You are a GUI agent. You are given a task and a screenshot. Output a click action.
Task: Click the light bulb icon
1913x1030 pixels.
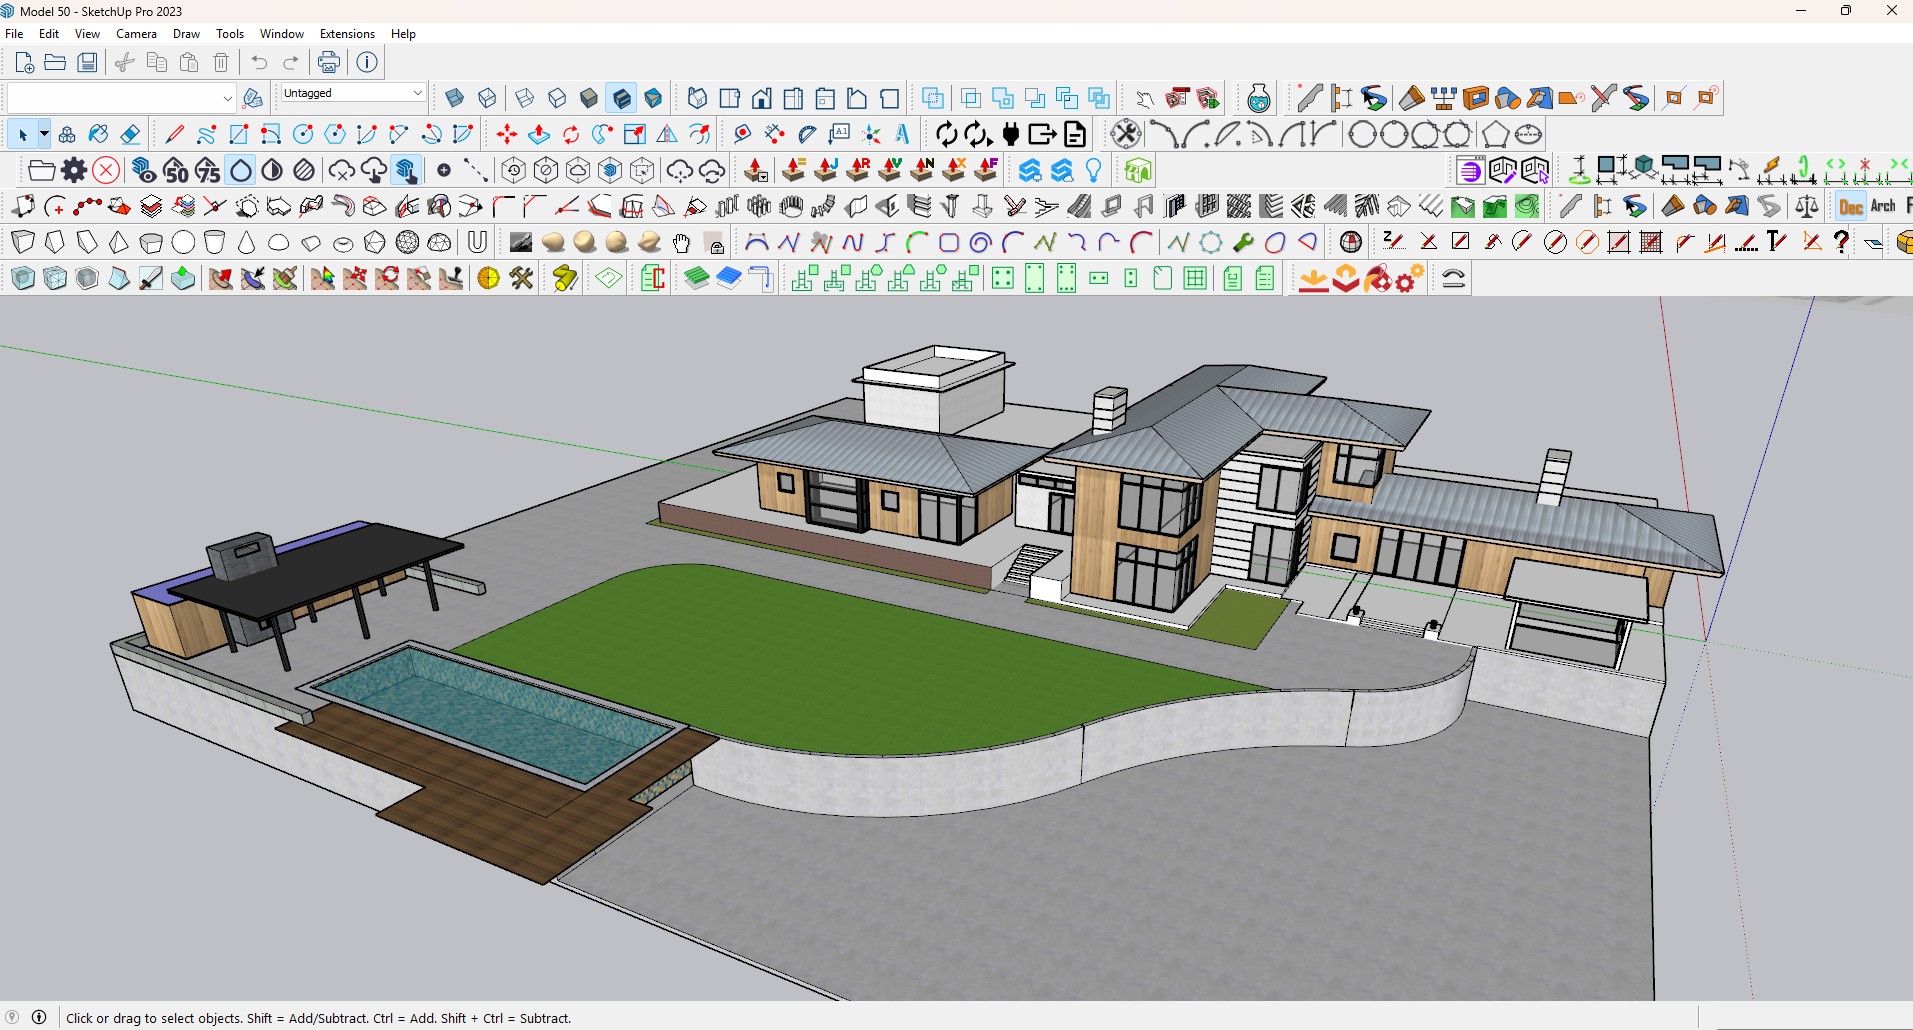tap(1094, 170)
